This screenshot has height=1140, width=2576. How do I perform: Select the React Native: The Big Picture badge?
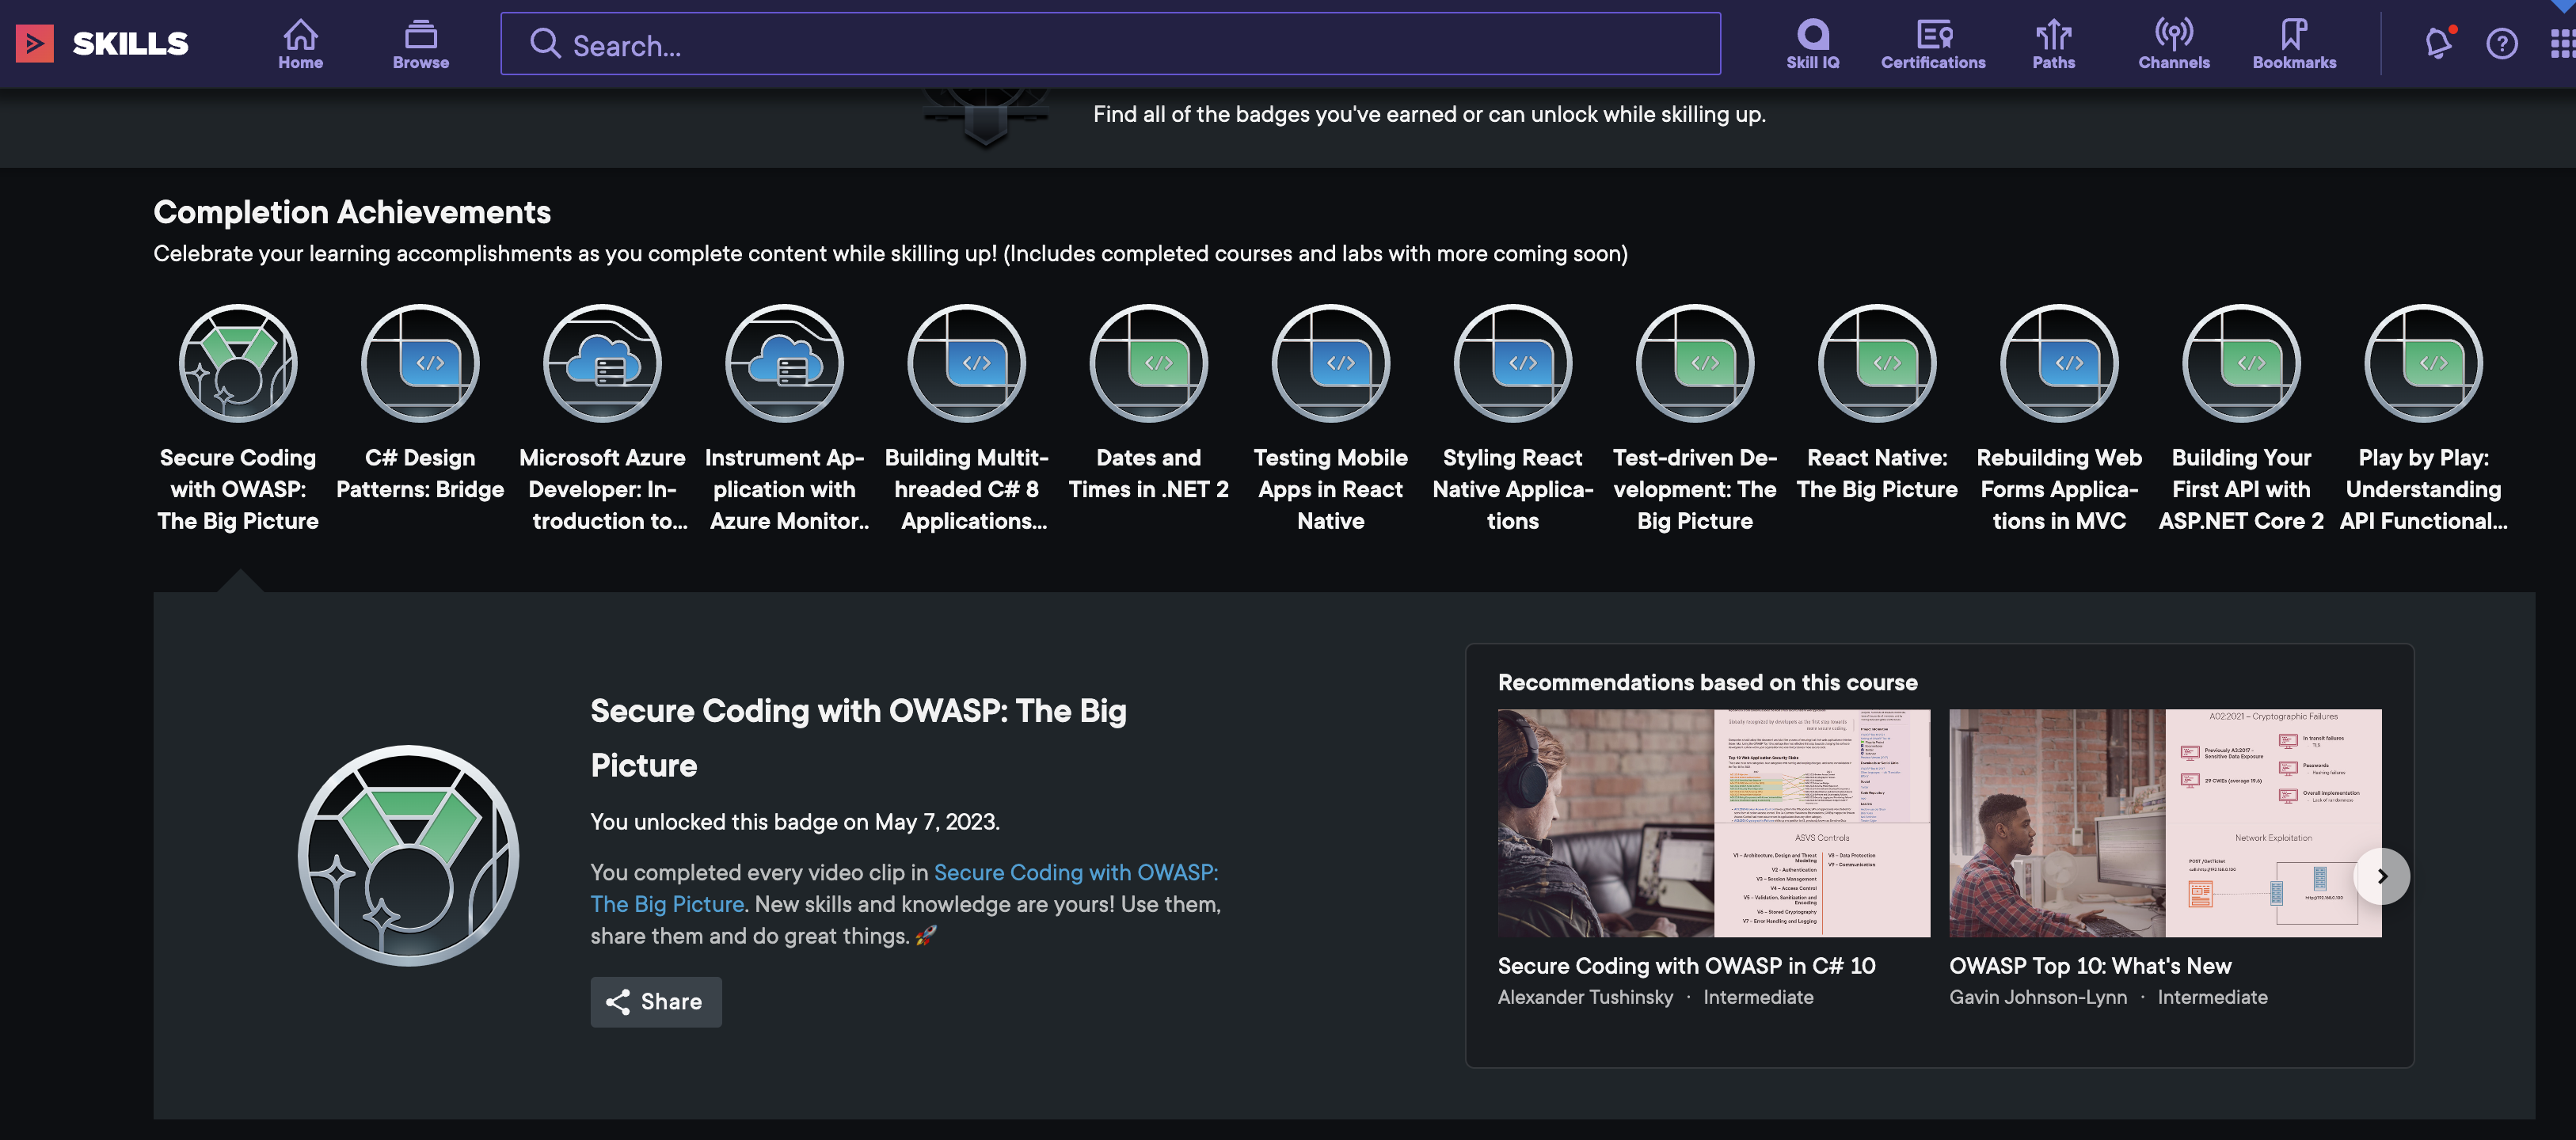click(x=1876, y=364)
